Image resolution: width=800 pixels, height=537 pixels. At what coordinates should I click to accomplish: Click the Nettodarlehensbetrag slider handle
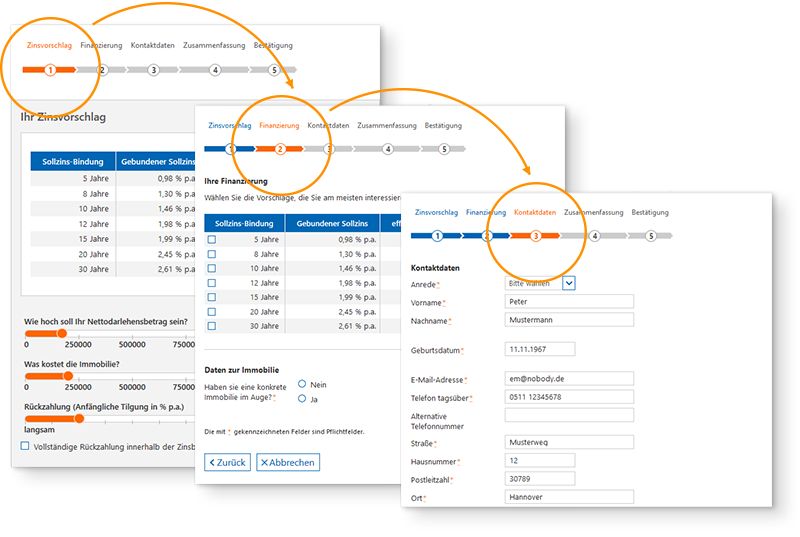[x=62, y=333]
